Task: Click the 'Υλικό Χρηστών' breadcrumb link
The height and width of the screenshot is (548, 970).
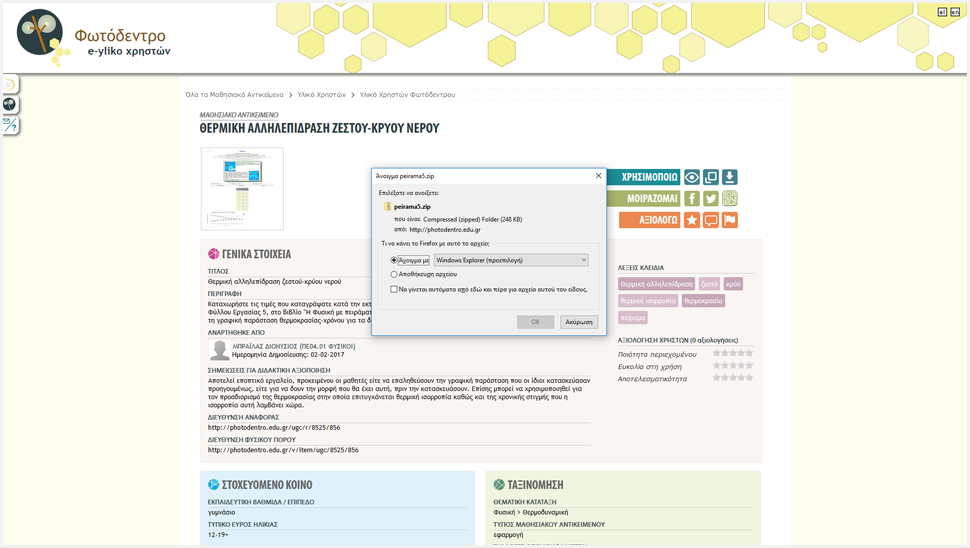Action: click(321, 95)
